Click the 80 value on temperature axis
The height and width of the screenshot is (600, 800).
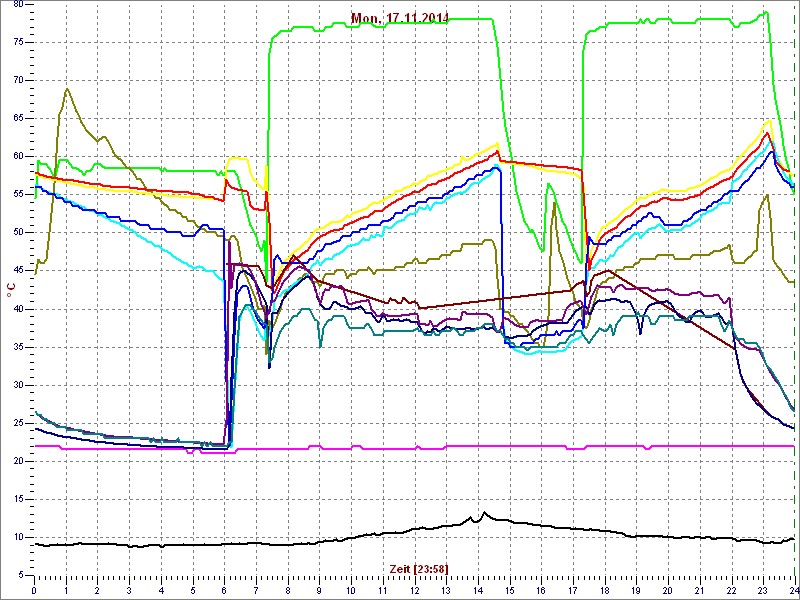[17, 4]
